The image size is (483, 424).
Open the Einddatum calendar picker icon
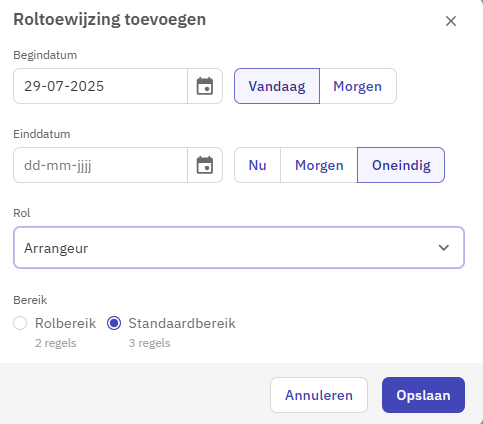click(x=205, y=165)
